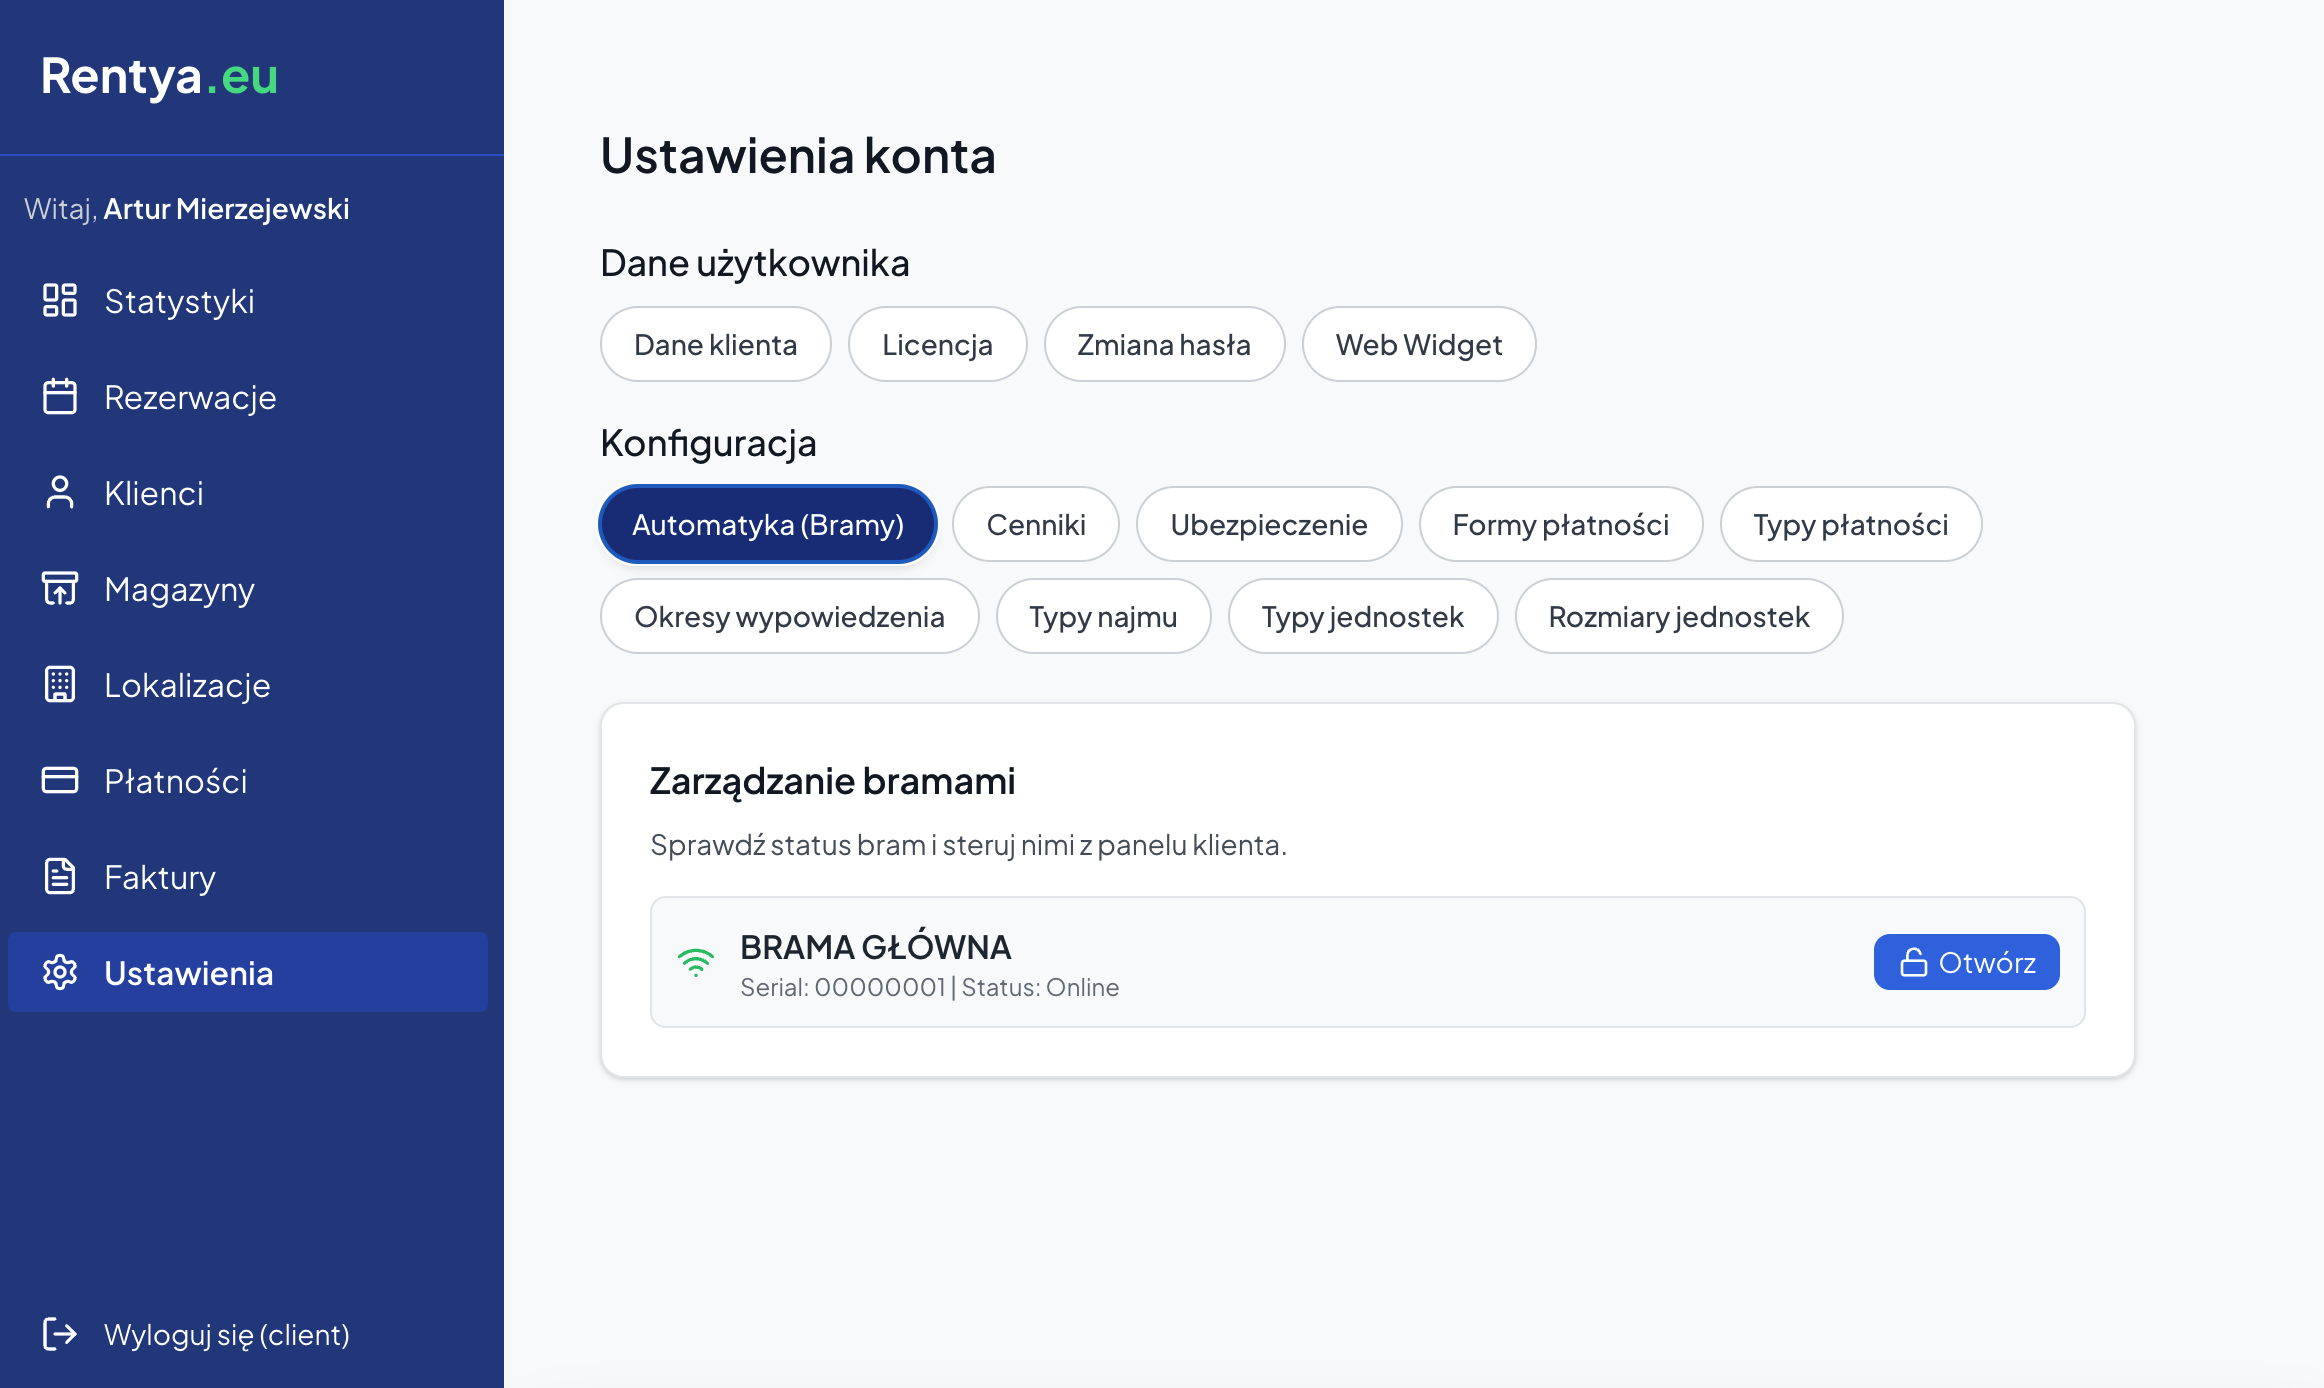Screen dimensions: 2324x1388
Task: Click the Magazyny warehouse icon
Action: click(x=60, y=588)
